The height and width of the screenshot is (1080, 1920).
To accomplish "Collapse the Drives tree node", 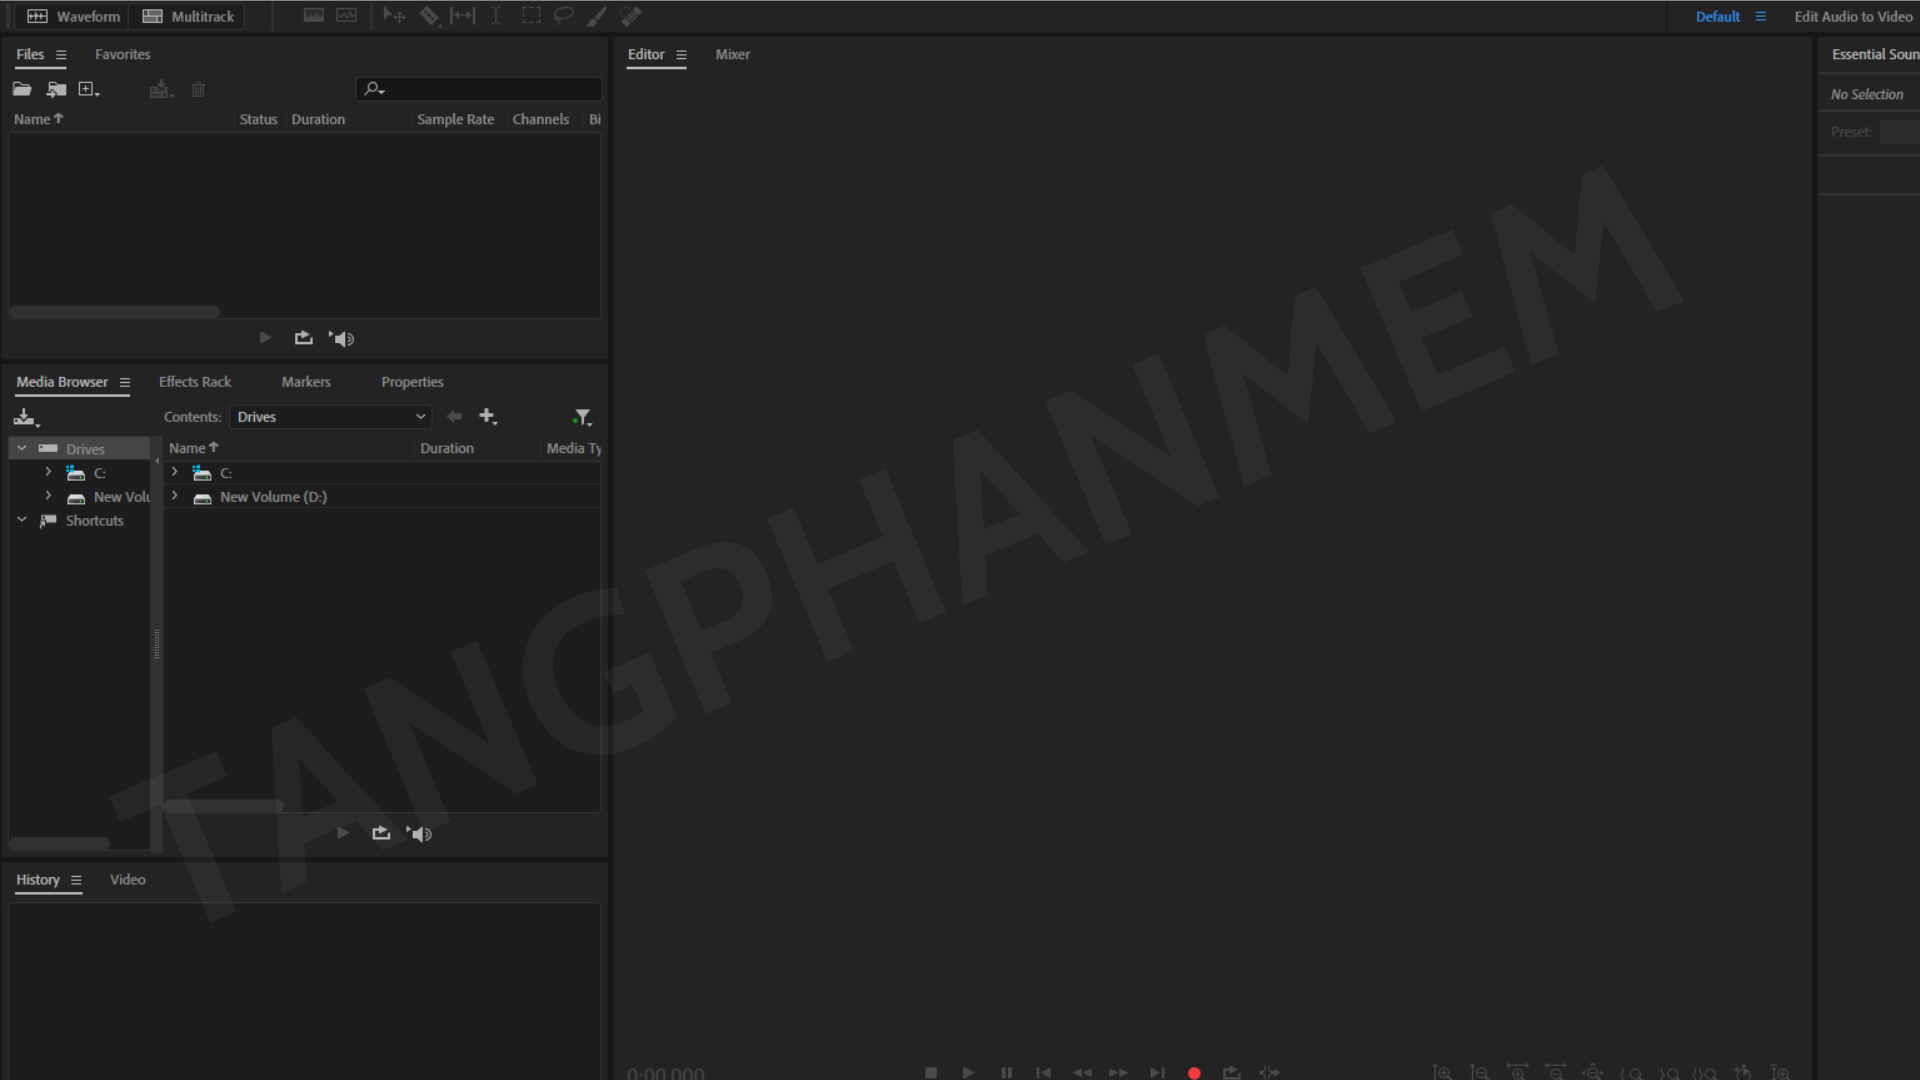I will [22, 448].
